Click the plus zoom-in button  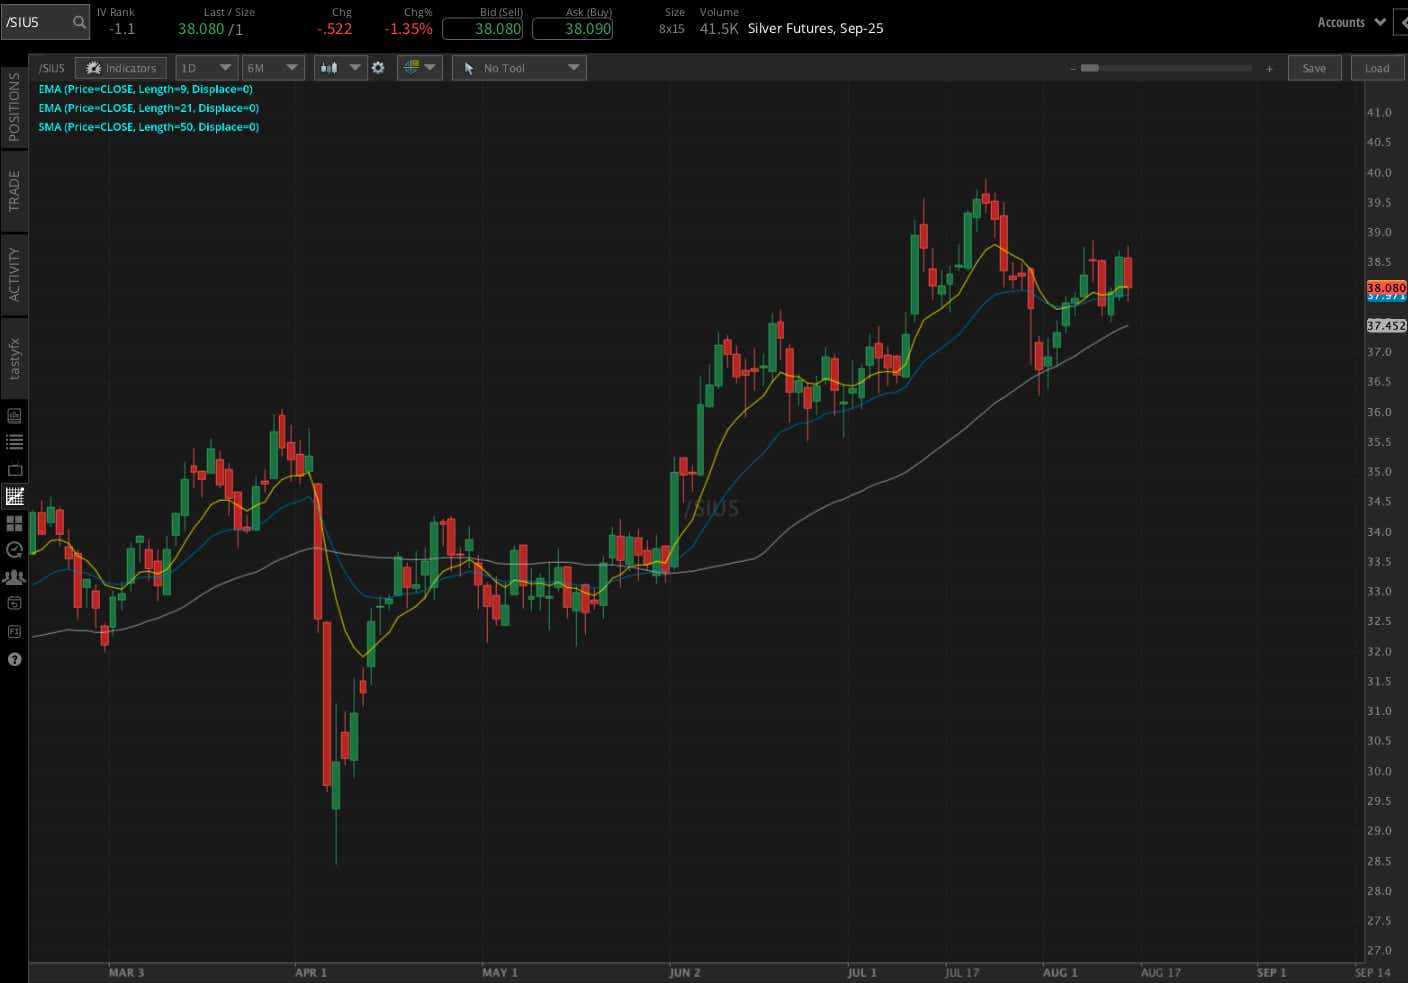[1269, 68]
